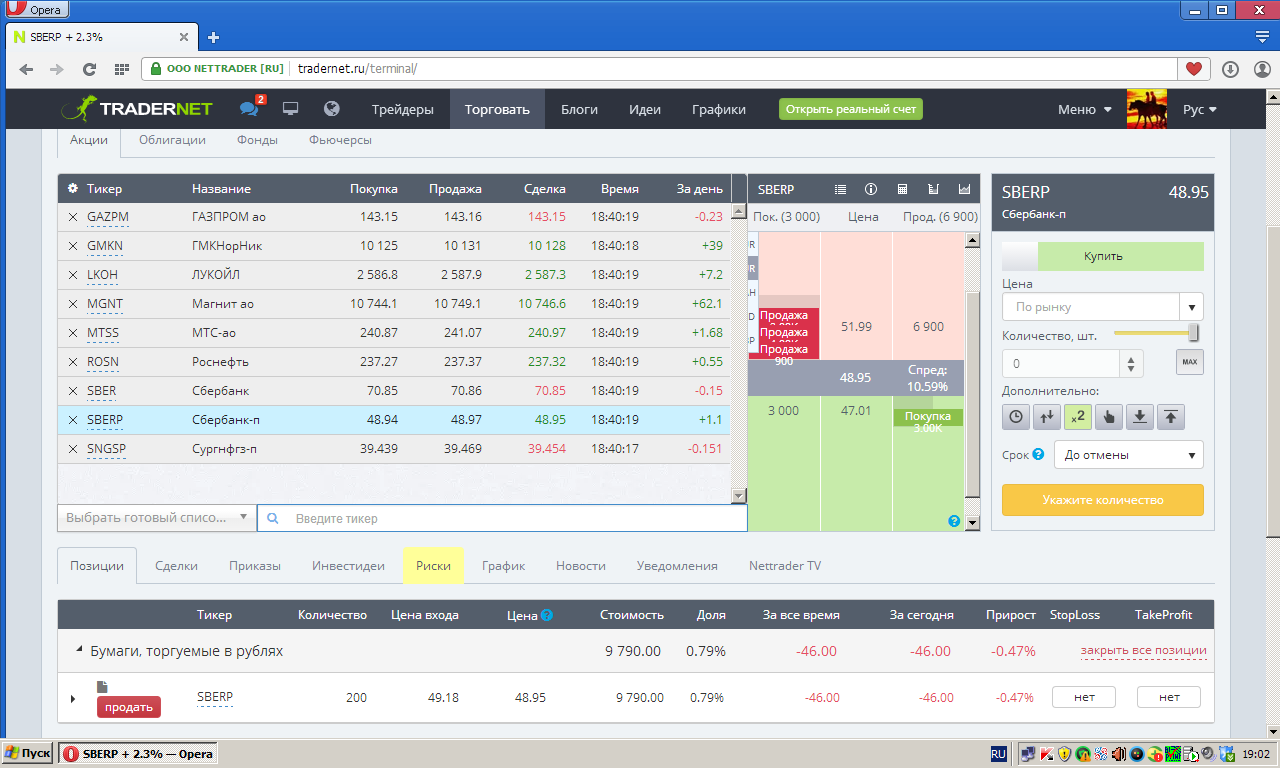This screenshot has width=1280, height=768.
Task: Open the Сделки tab
Action: coord(176,565)
